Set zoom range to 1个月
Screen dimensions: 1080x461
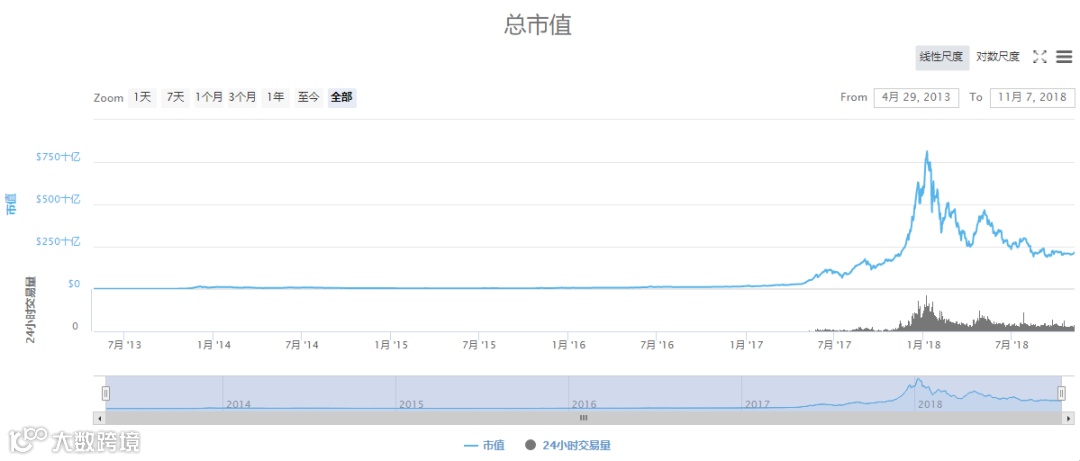(x=209, y=97)
